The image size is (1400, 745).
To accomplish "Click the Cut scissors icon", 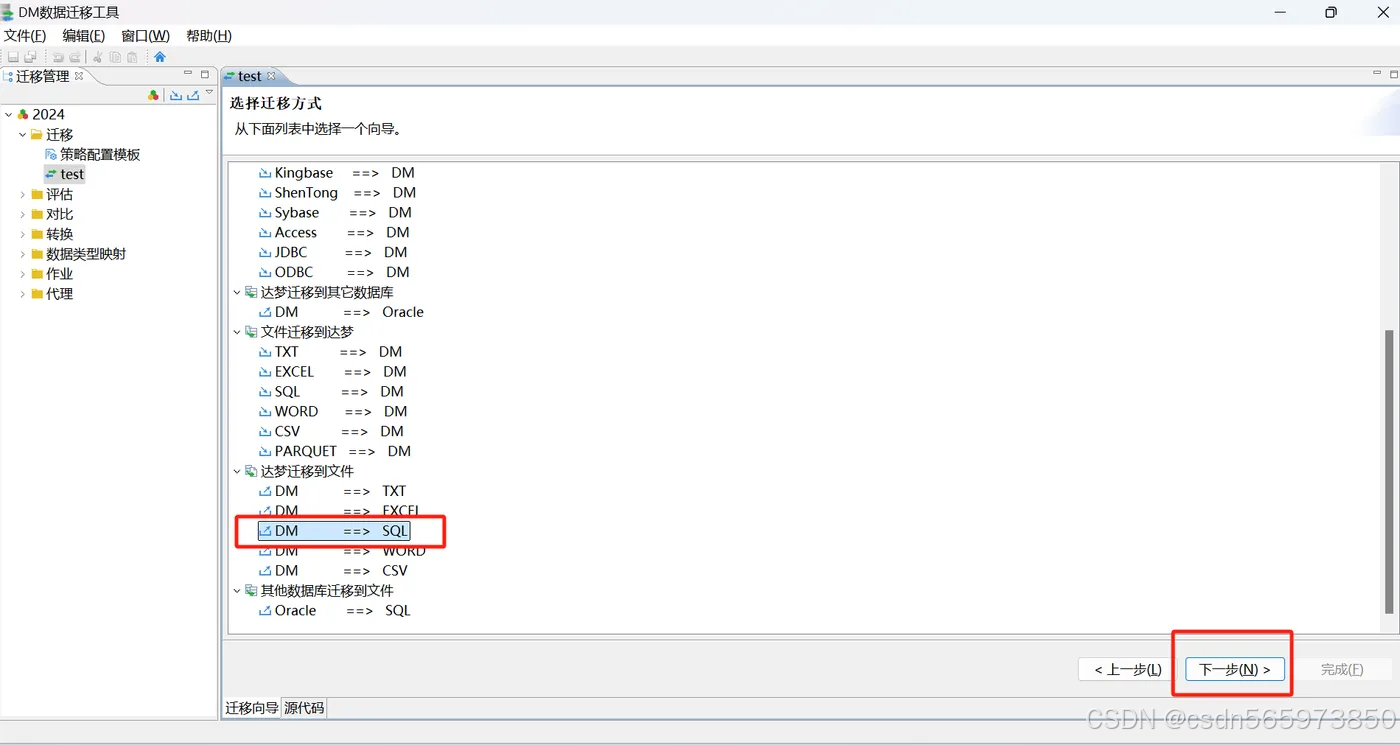I will (x=98, y=57).
